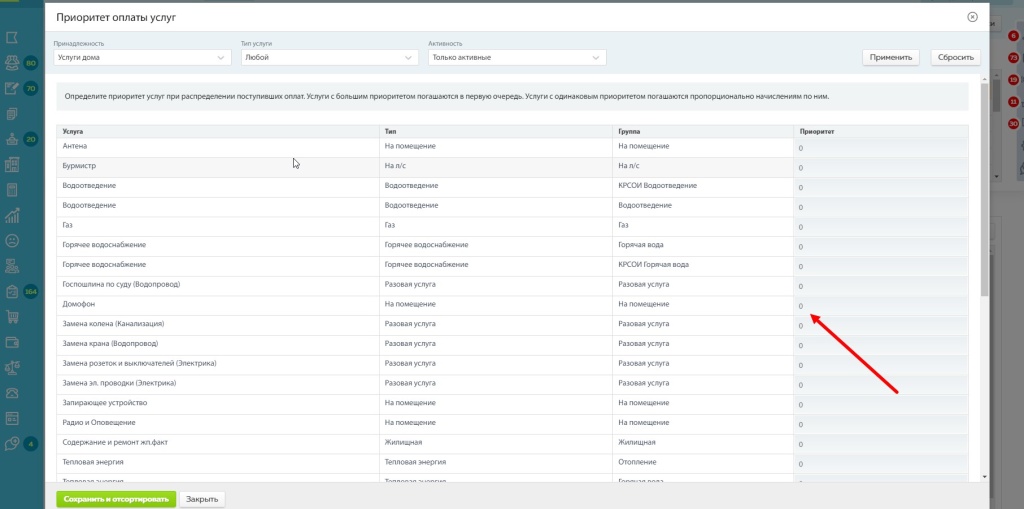Click the red badge showing 19 behind the dialog

pyautogui.click(x=1013, y=79)
